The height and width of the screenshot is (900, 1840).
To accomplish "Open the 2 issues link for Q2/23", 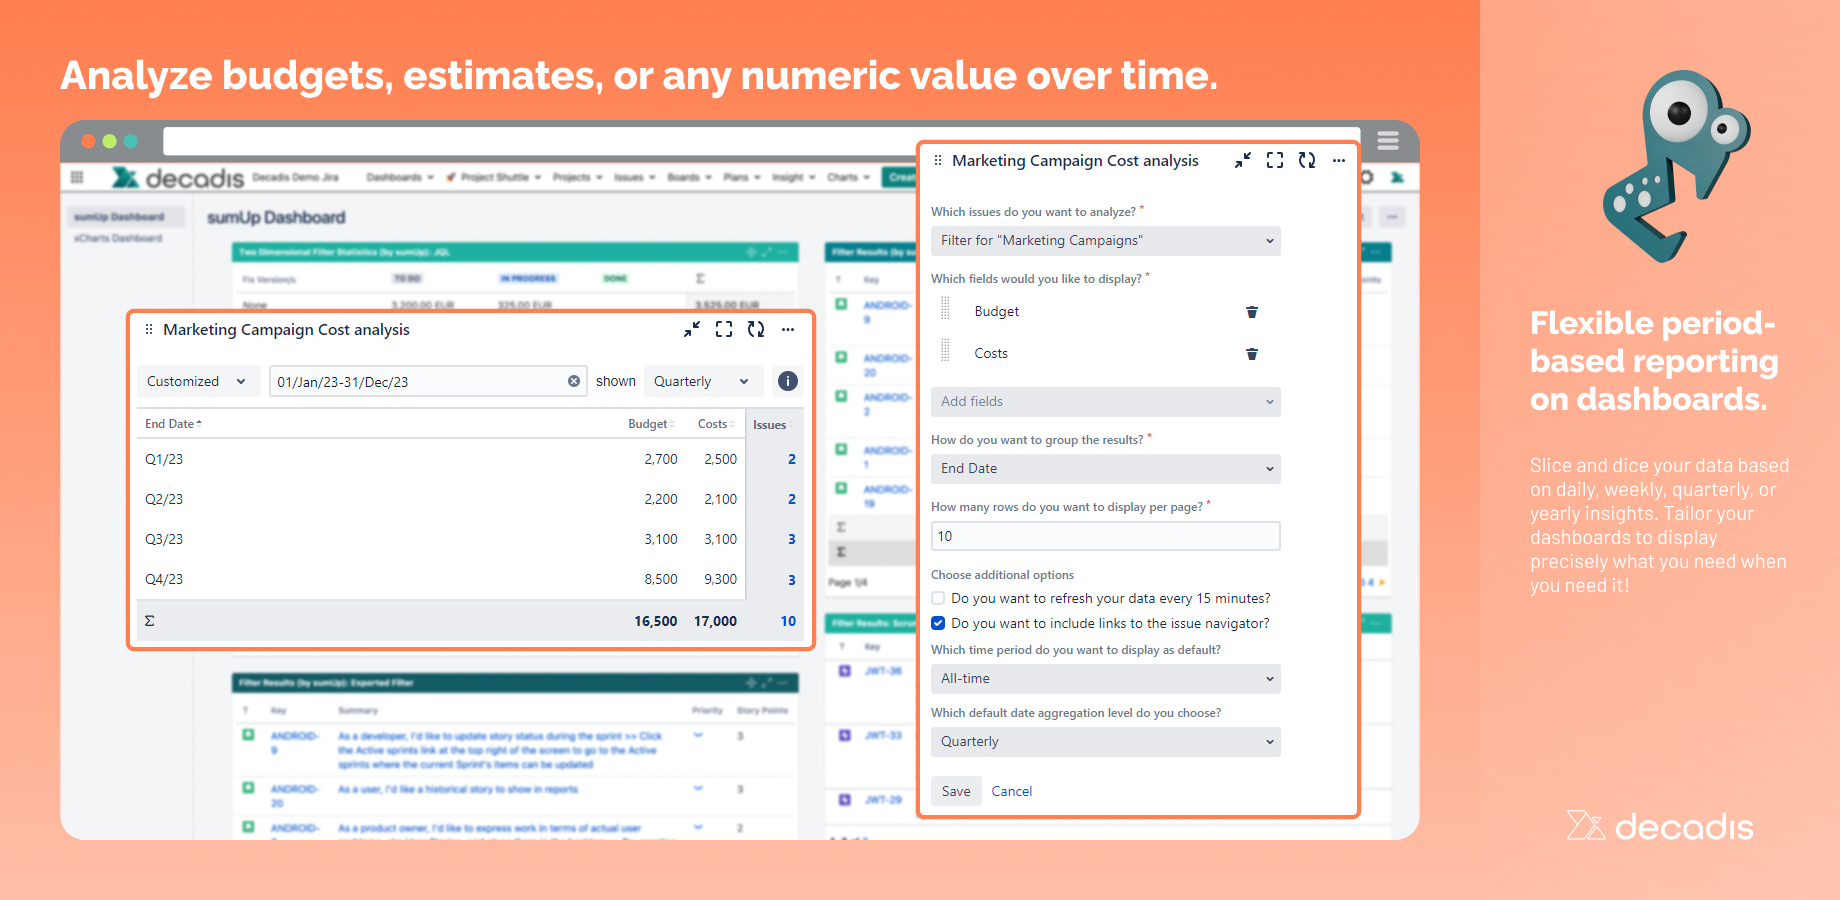I will [x=792, y=499].
